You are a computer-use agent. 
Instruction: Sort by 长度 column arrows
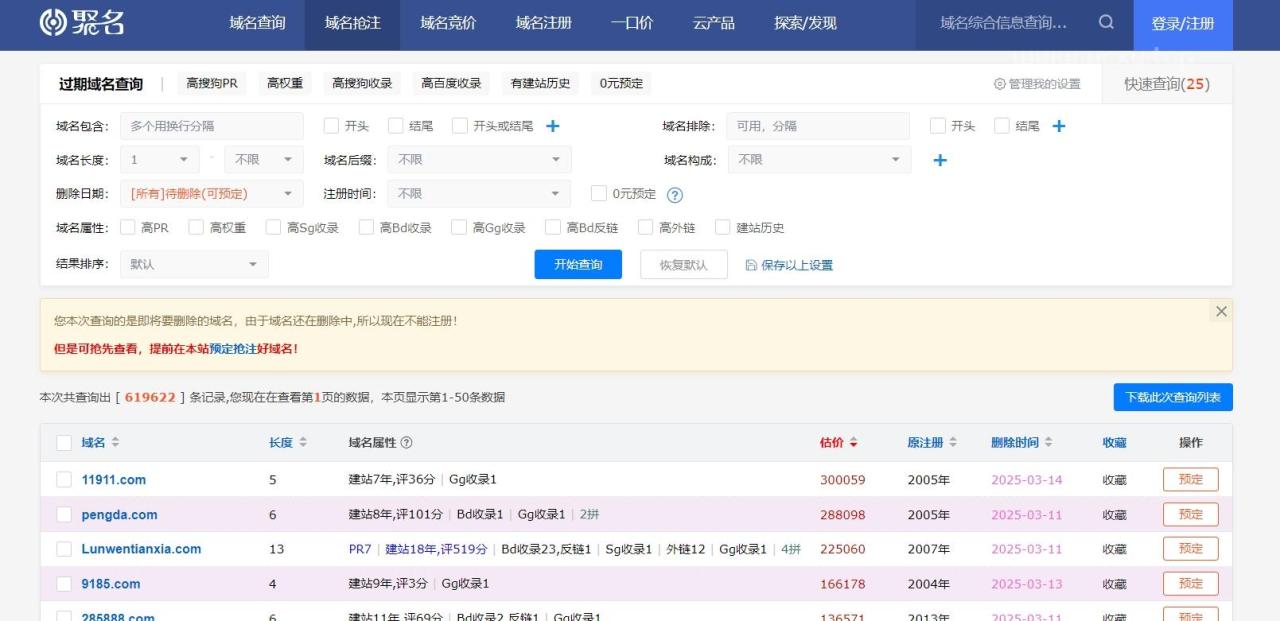tap(303, 442)
